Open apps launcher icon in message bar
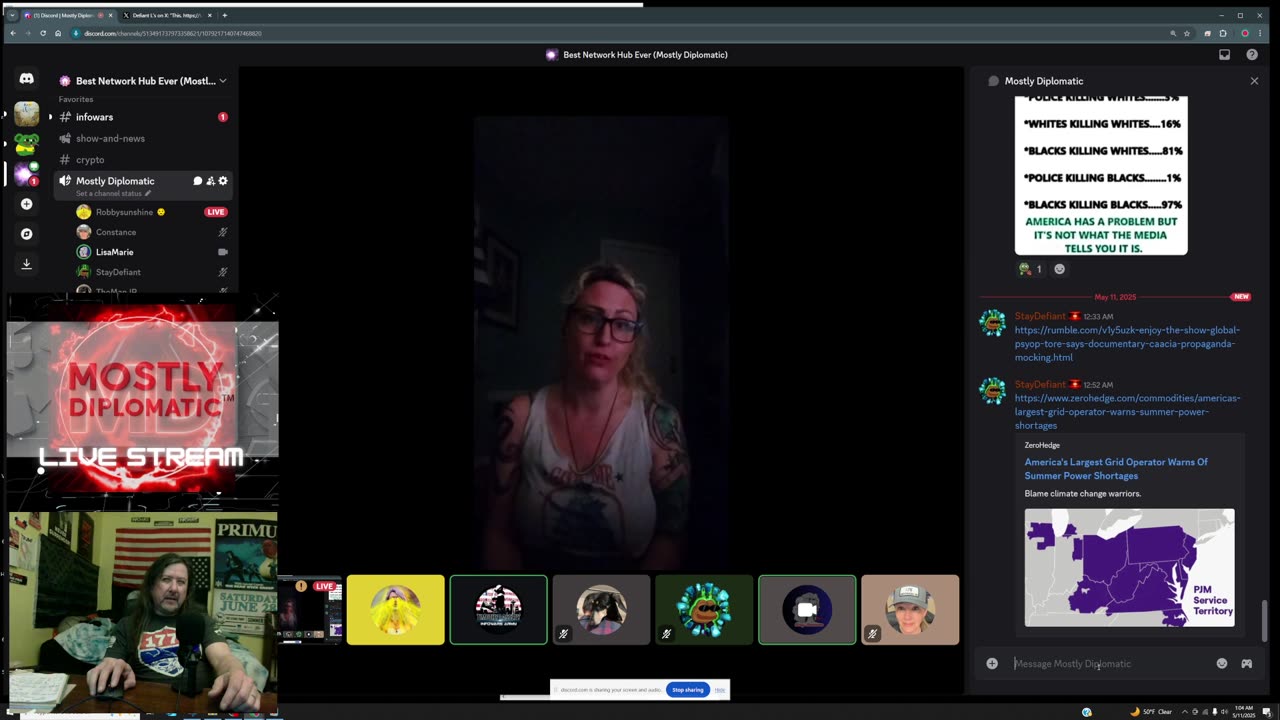The height and width of the screenshot is (720, 1280). click(x=1247, y=663)
